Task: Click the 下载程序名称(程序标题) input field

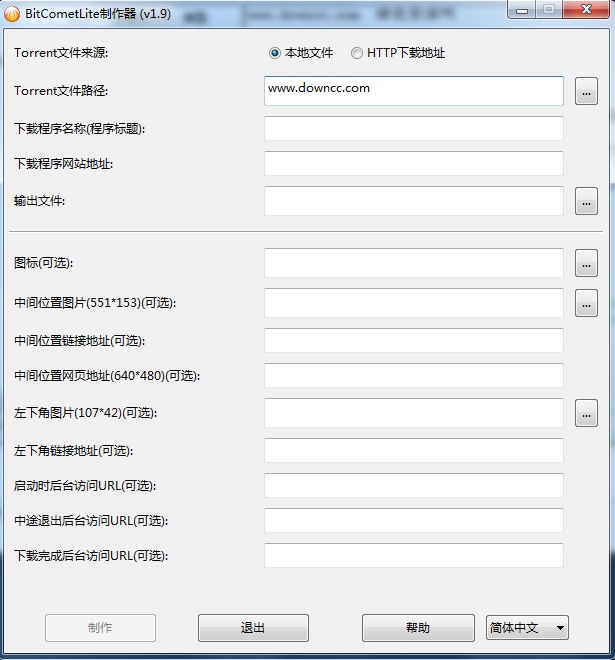Action: pos(413,129)
